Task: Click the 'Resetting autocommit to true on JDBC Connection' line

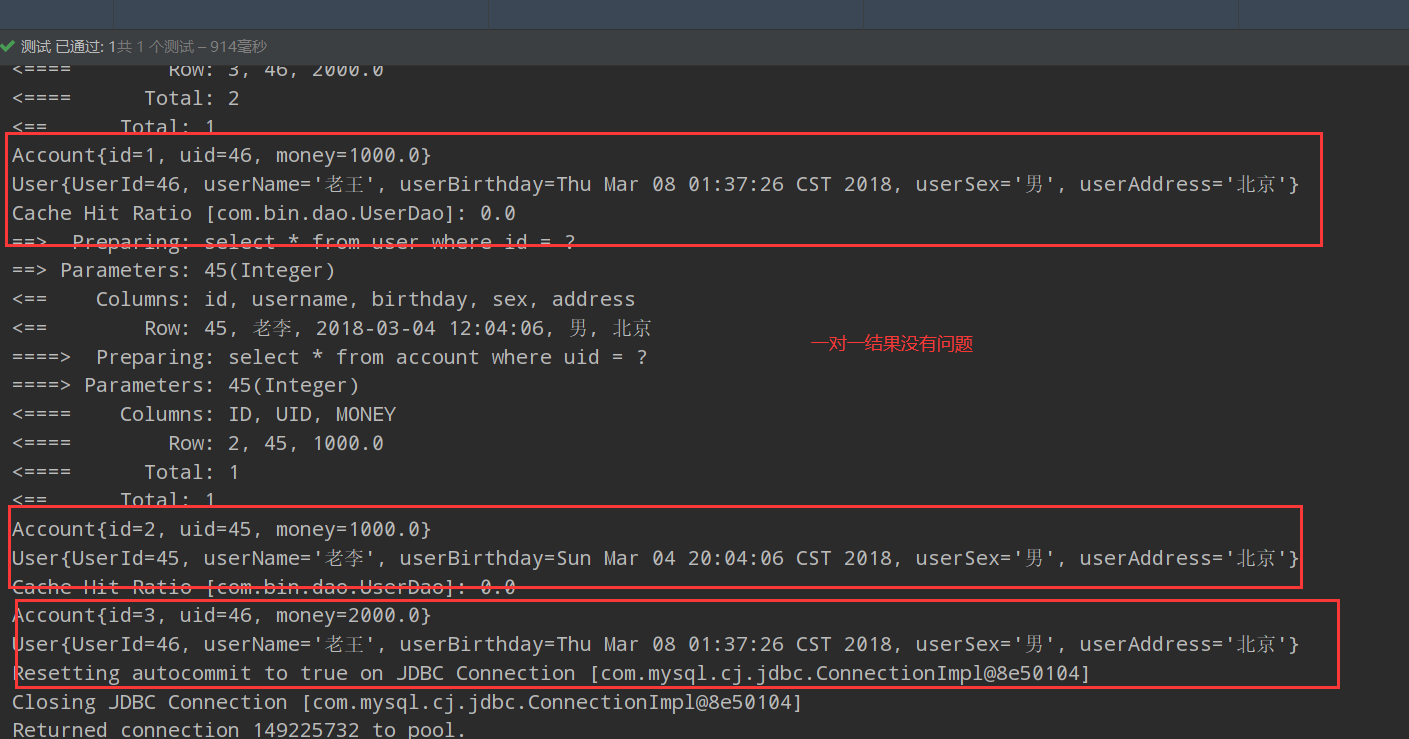Action: tap(551, 673)
